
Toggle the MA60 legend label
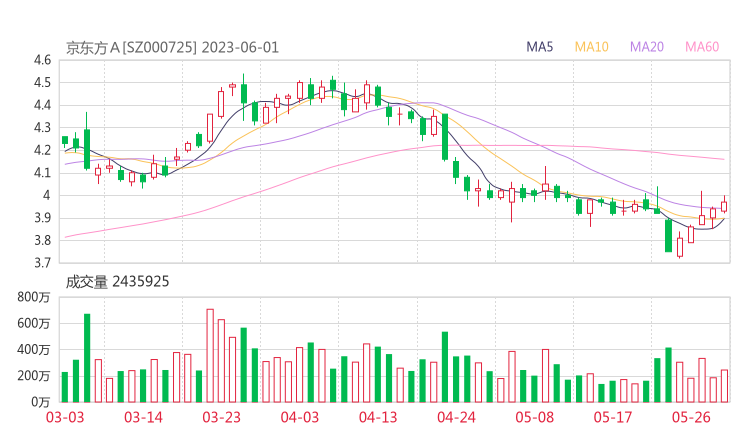(702, 47)
